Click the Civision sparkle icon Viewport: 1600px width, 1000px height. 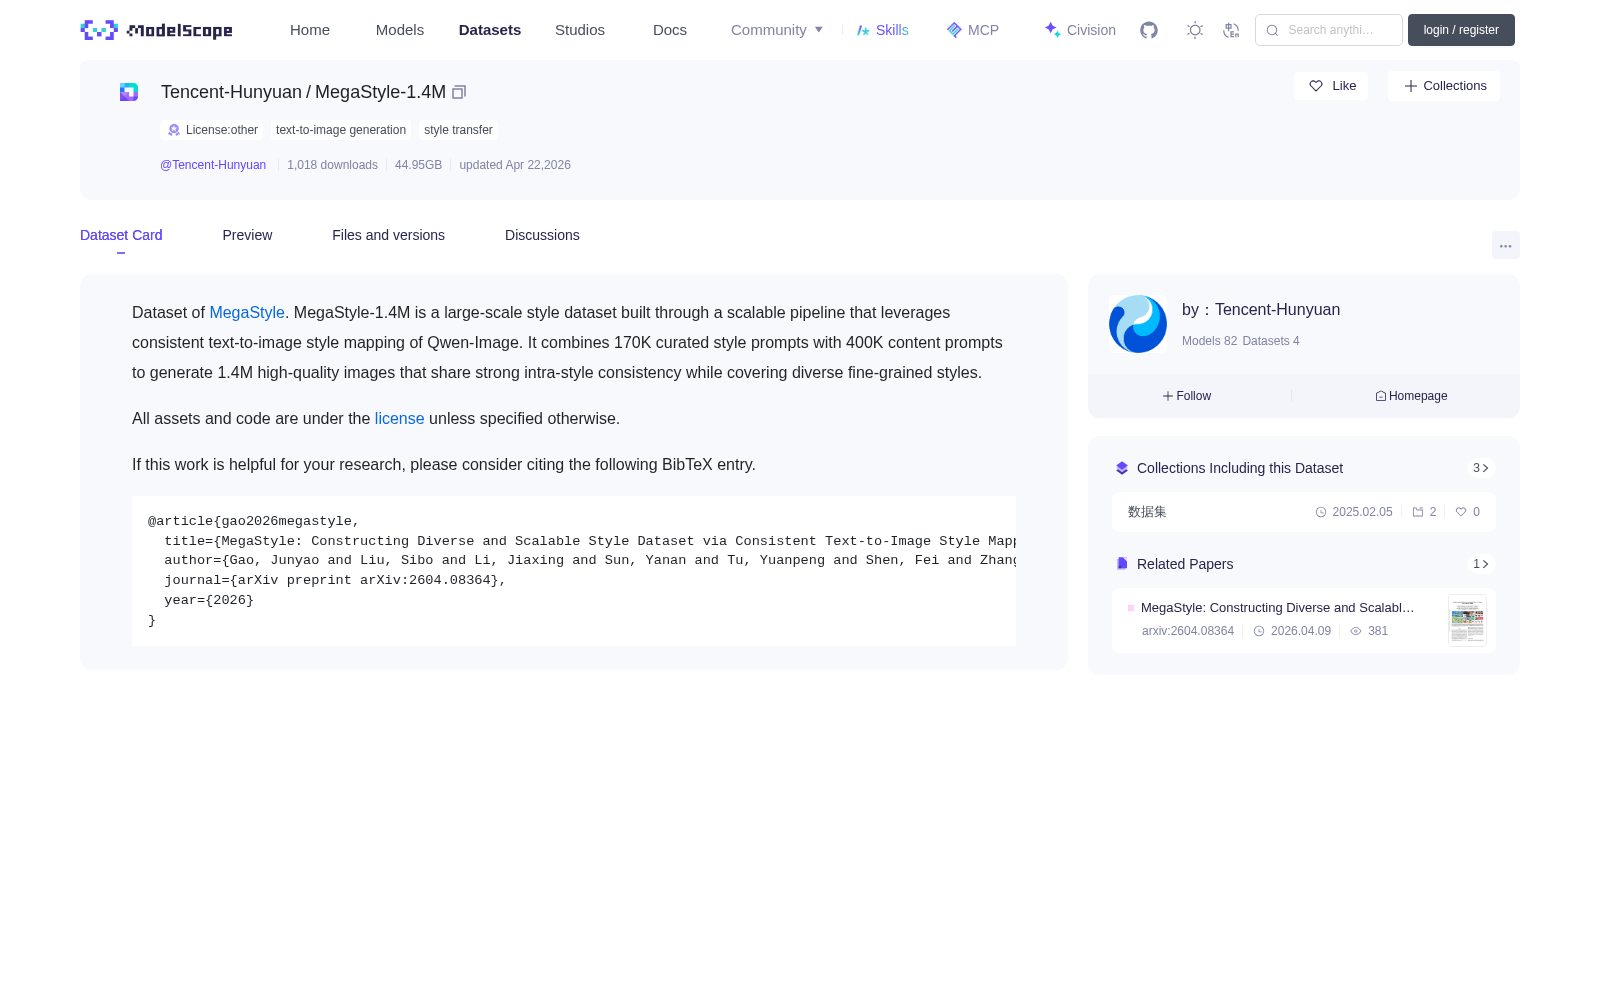tap(1052, 30)
